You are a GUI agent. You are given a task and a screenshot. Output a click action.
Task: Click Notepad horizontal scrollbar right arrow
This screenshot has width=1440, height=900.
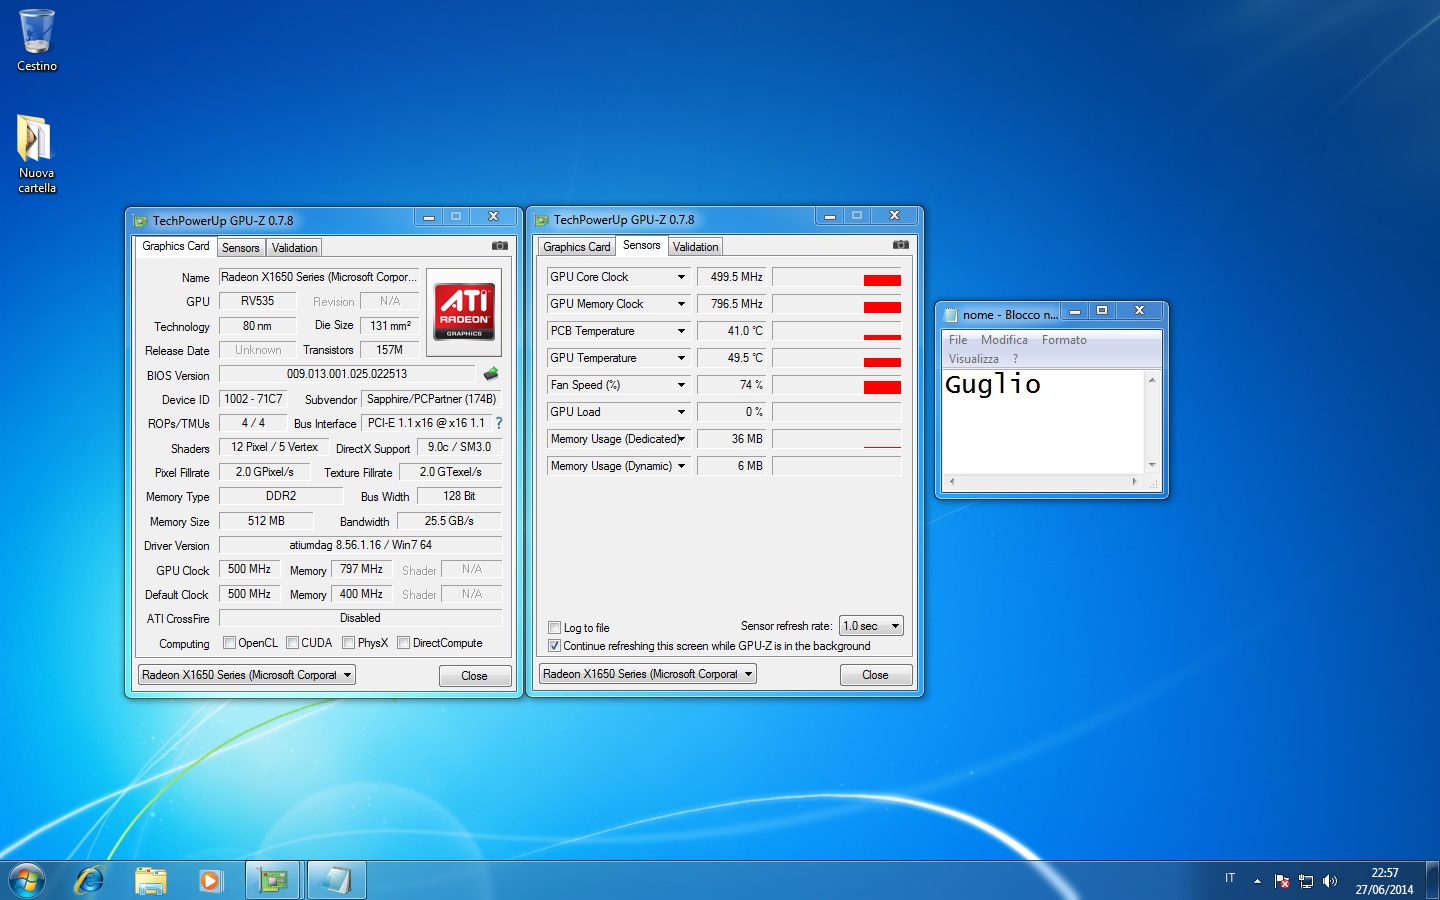pyautogui.click(x=1135, y=482)
